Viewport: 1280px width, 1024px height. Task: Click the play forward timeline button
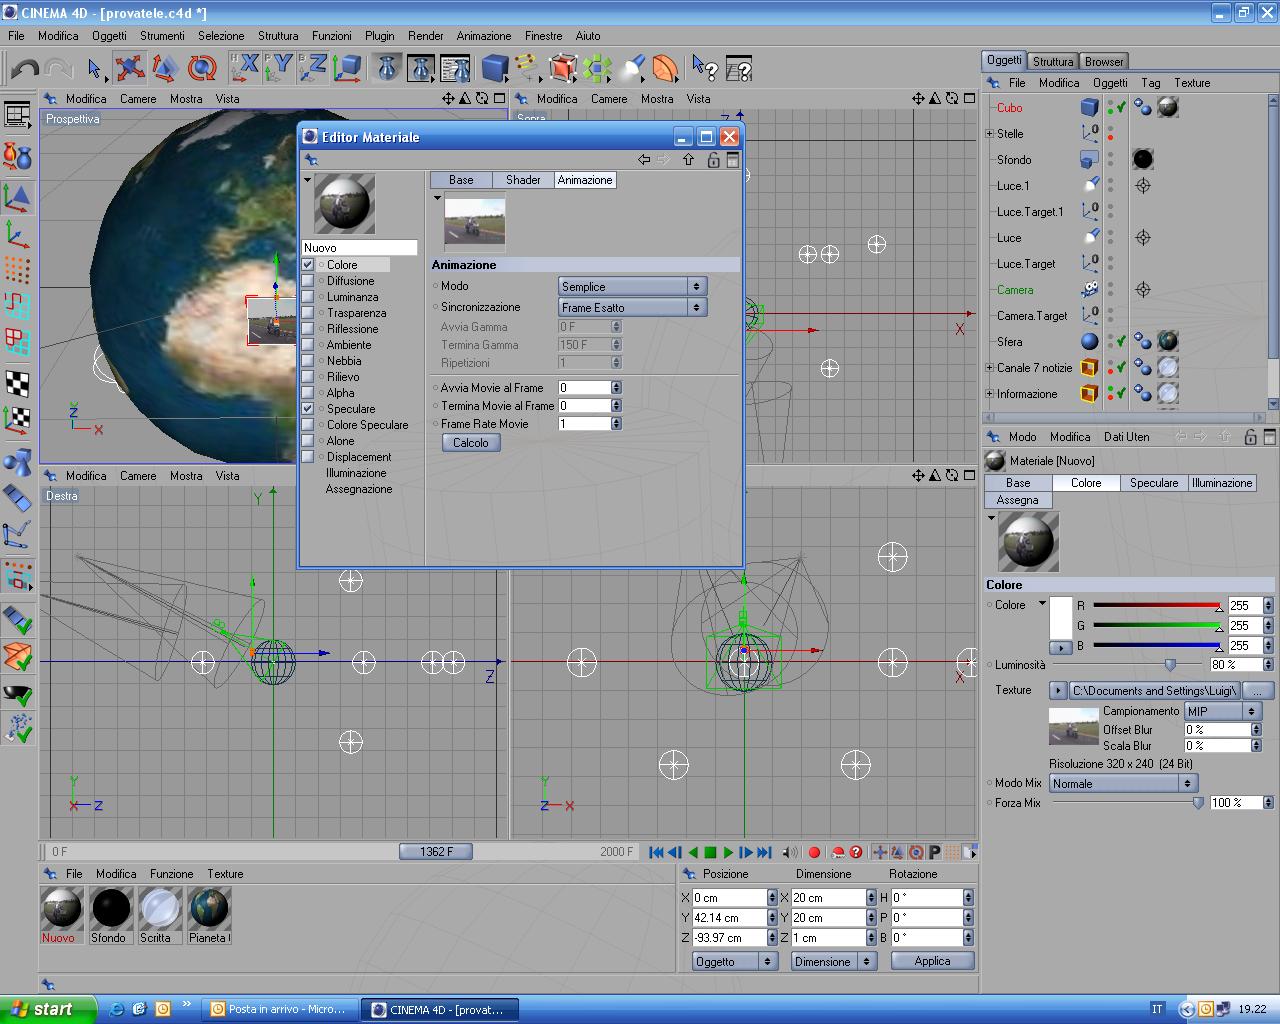[728, 852]
